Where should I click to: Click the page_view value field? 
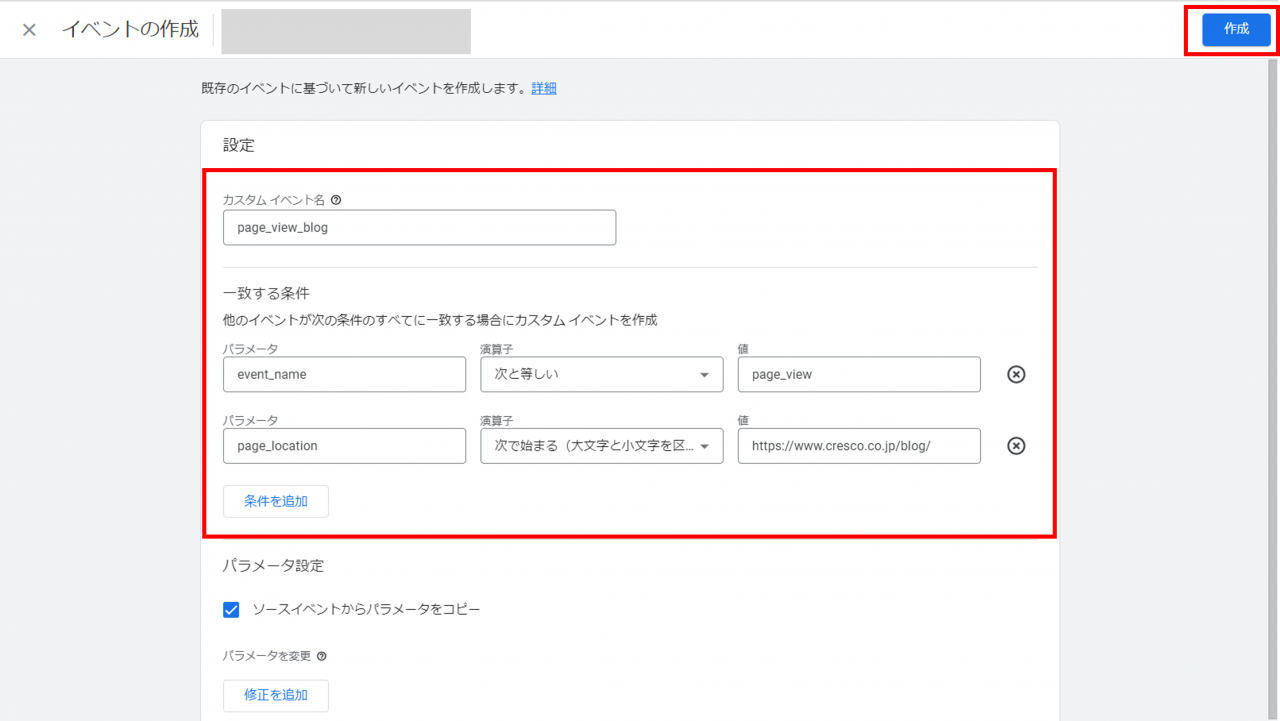pos(859,374)
